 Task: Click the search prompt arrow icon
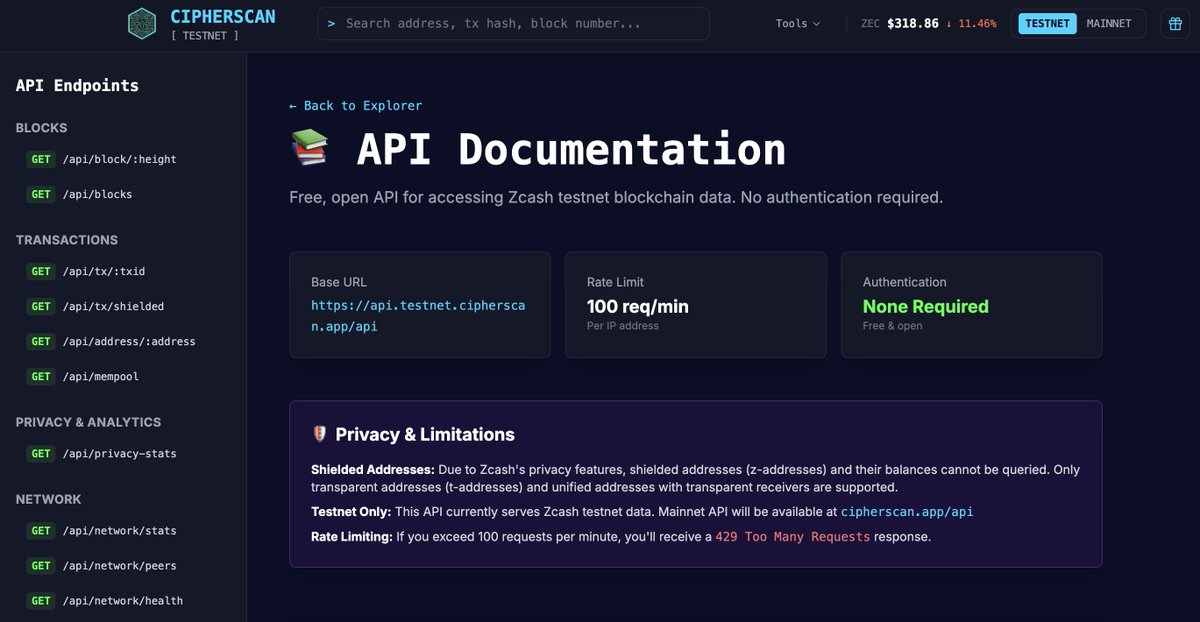(331, 23)
